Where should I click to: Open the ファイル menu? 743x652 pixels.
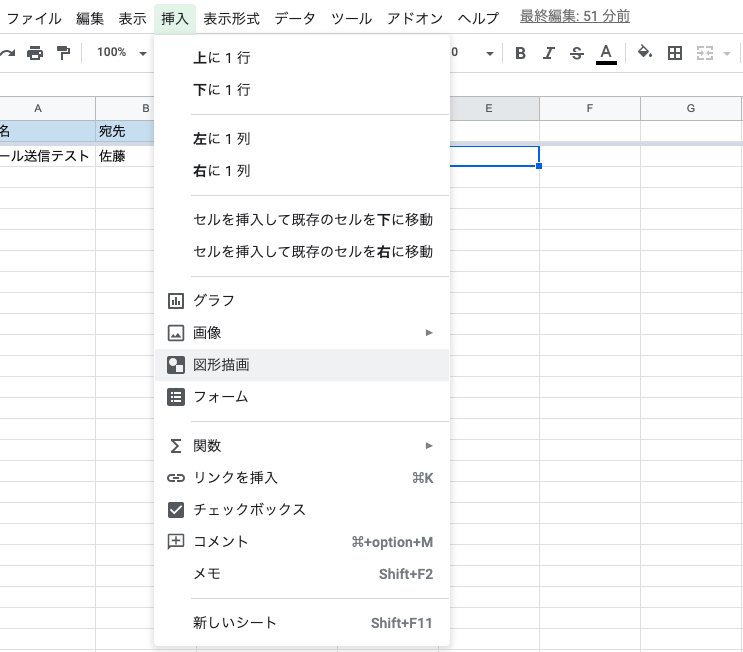(x=34, y=18)
